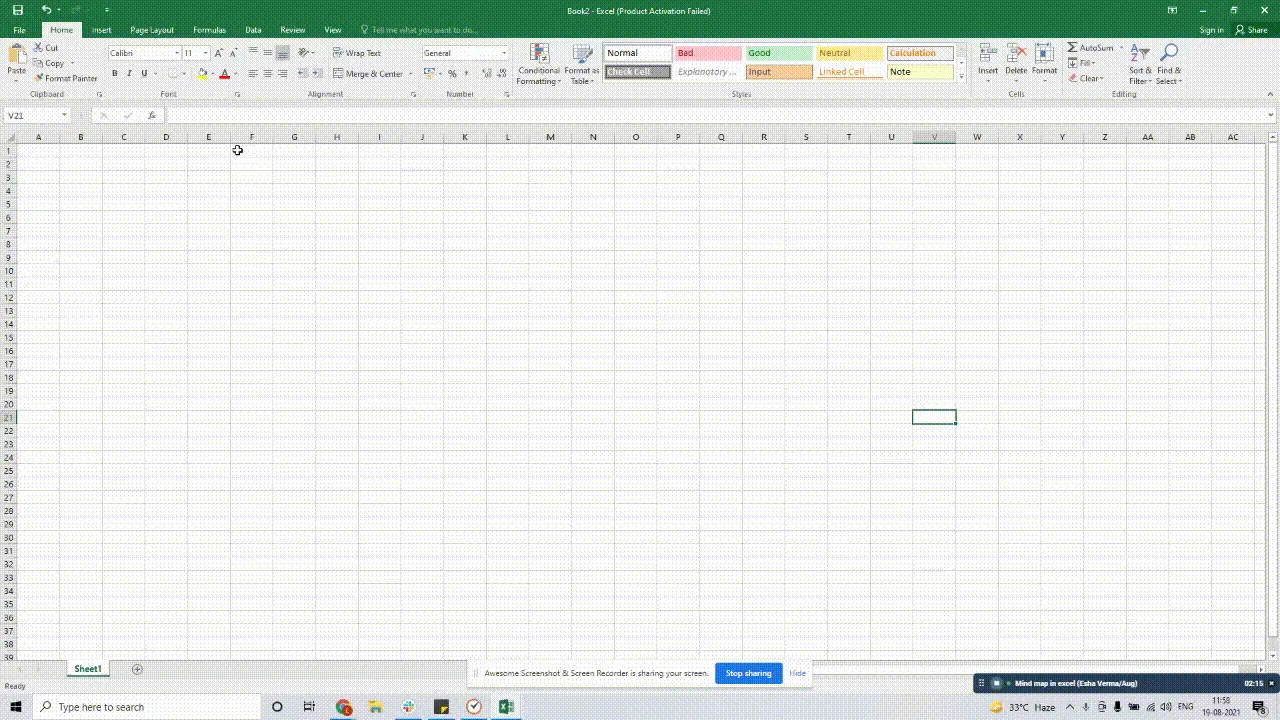Apply the Percent number style
1280x720 pixels.
click(452, 73)
